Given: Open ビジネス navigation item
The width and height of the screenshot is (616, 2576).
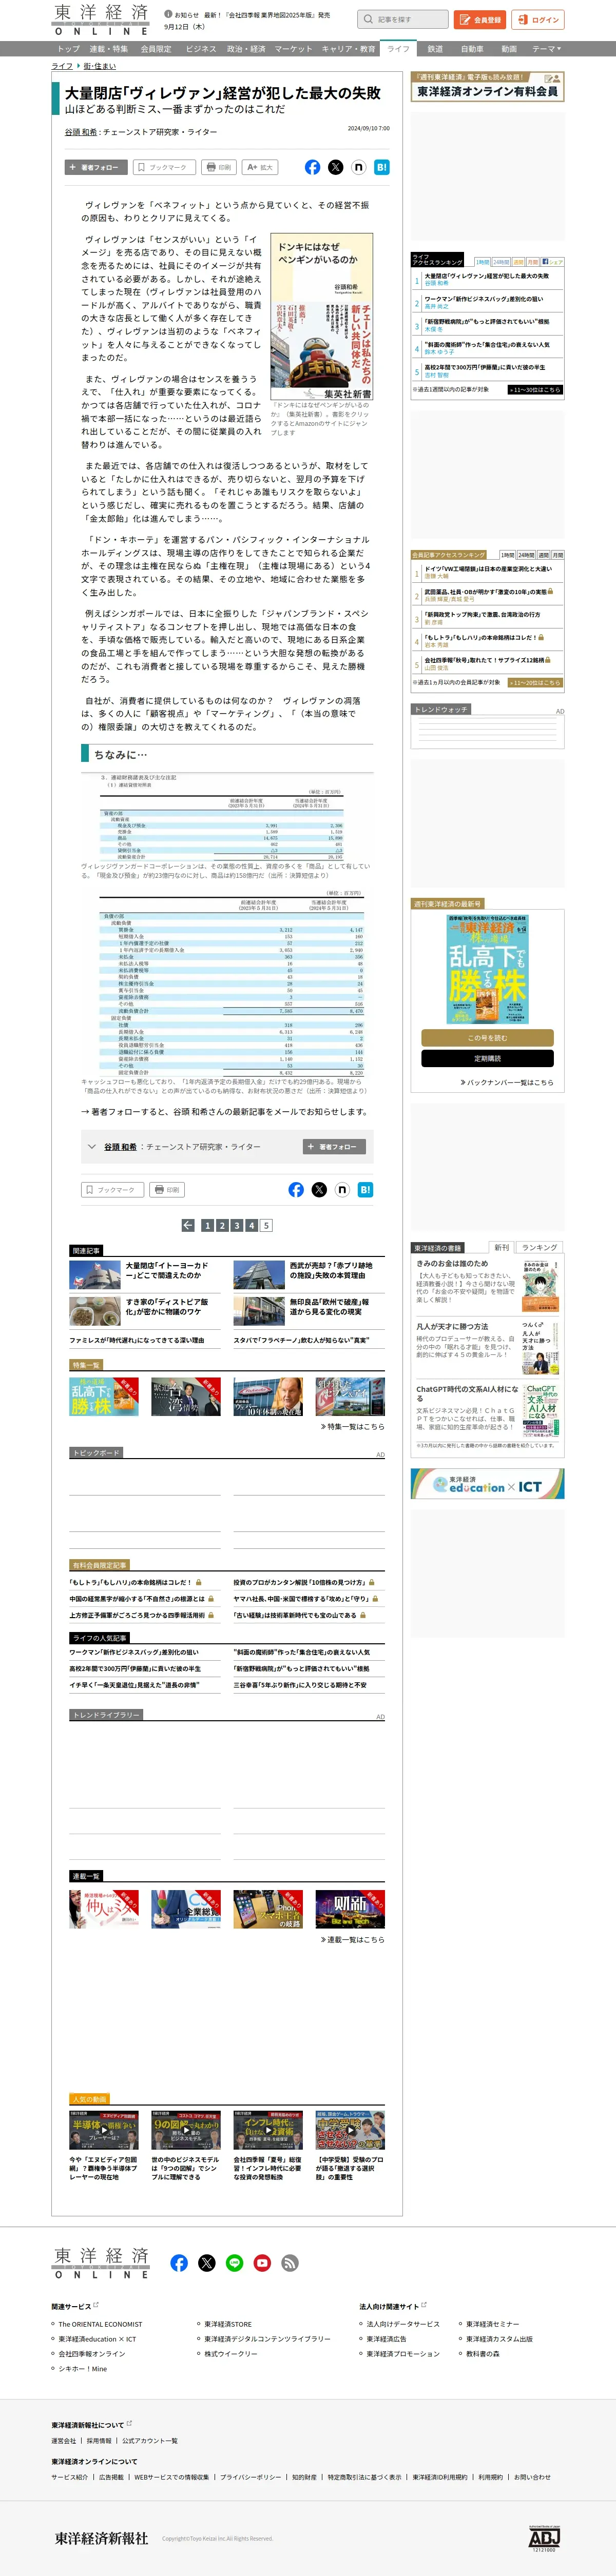Looking at the screenshot, I should tap(200, 48).
